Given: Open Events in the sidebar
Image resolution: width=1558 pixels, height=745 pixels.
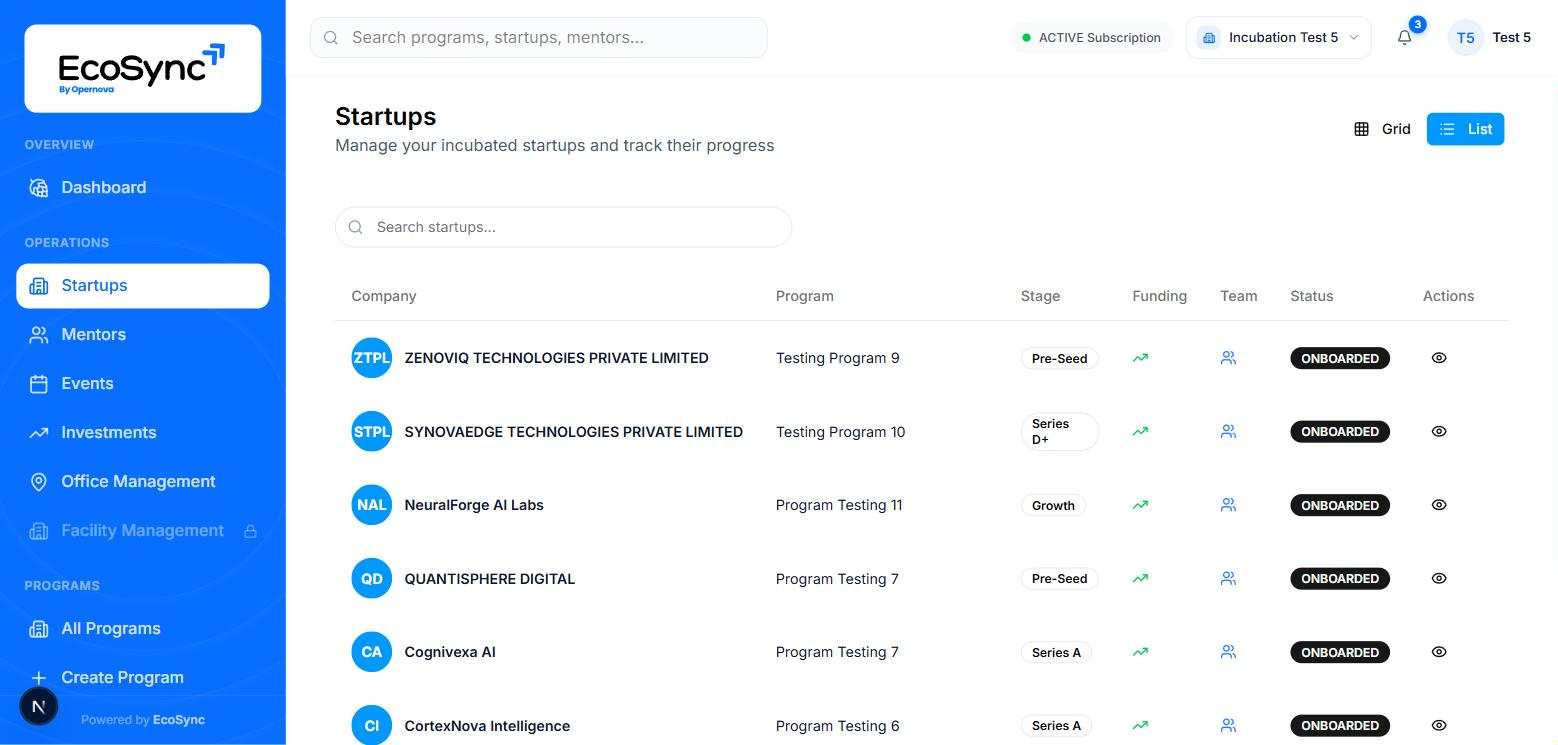Looking at the screenshot, I should click(x=143, y=384).
